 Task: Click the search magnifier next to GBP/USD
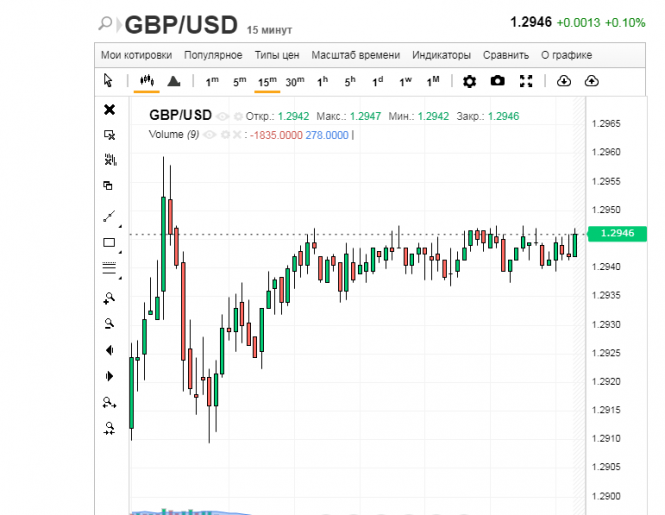pyautogui.click(x=105, y=23)
